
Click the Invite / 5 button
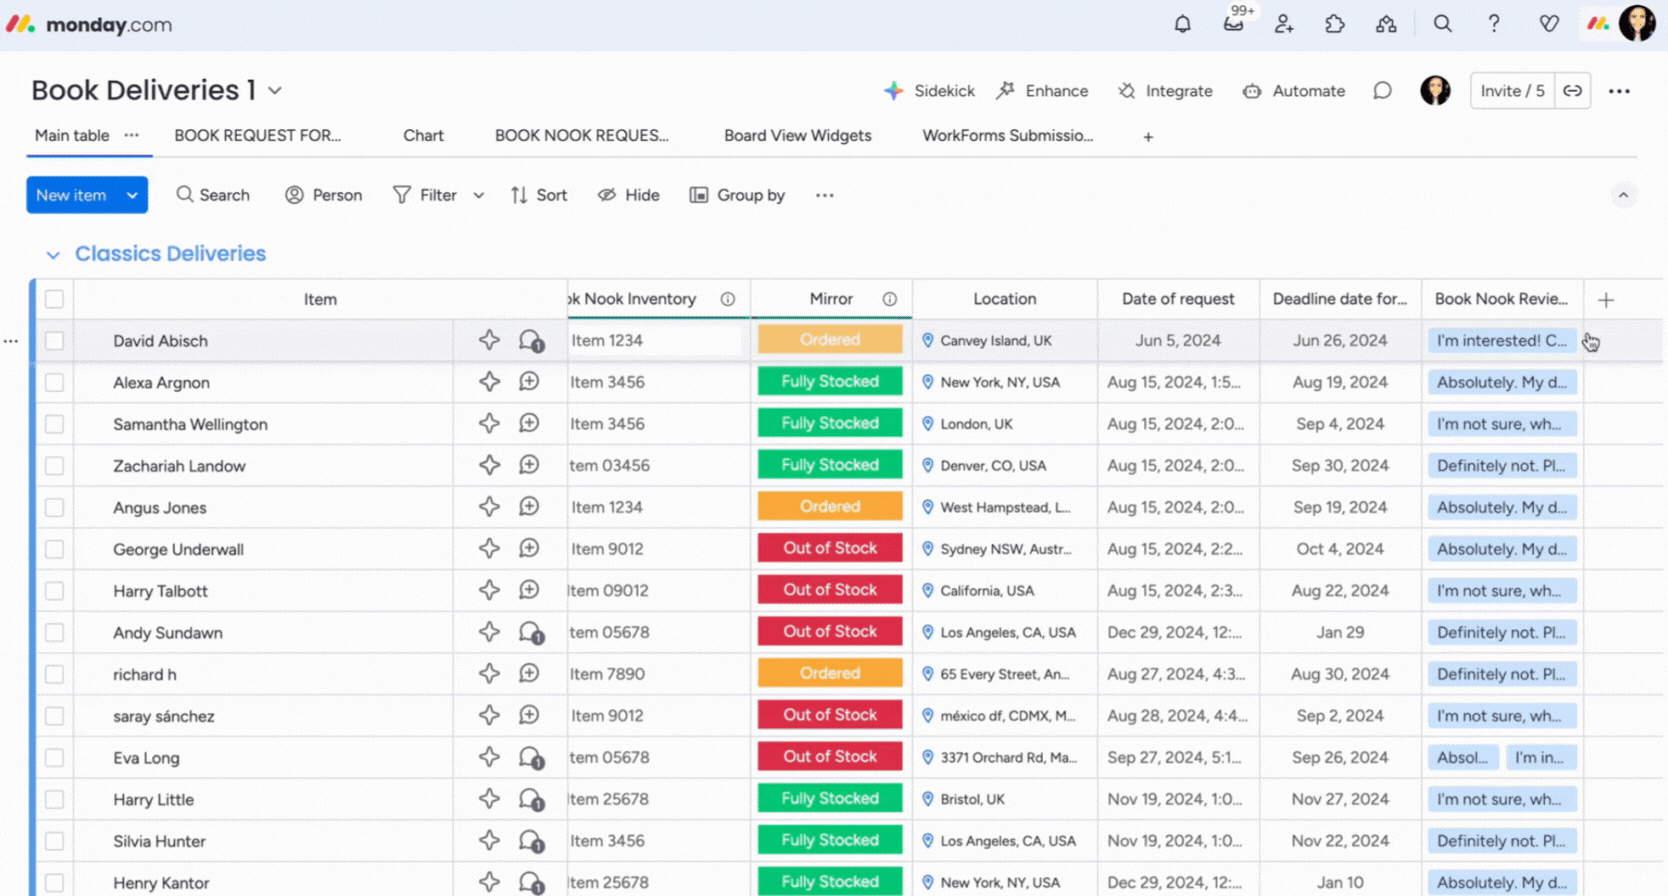click(x=1512, y=91)
